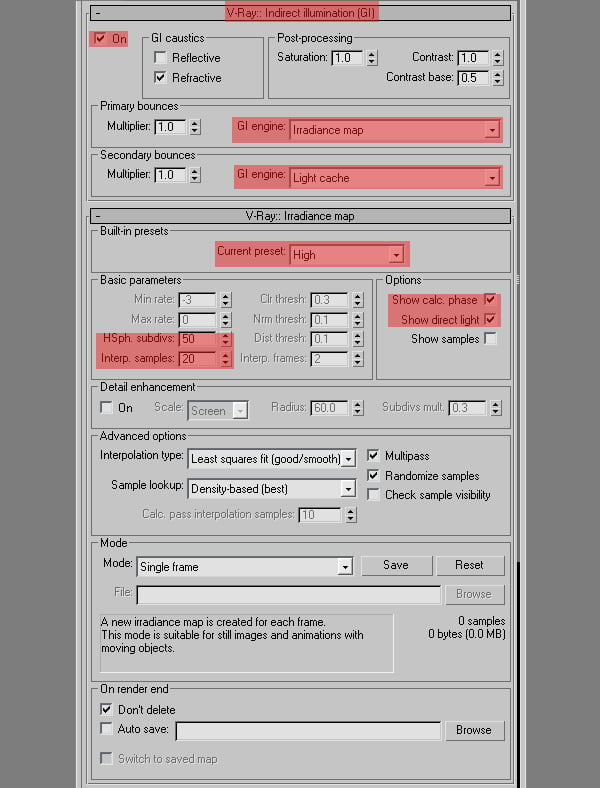Open the Sample lookup dropdown
600x788 pixels.
(x=272, y=488)
